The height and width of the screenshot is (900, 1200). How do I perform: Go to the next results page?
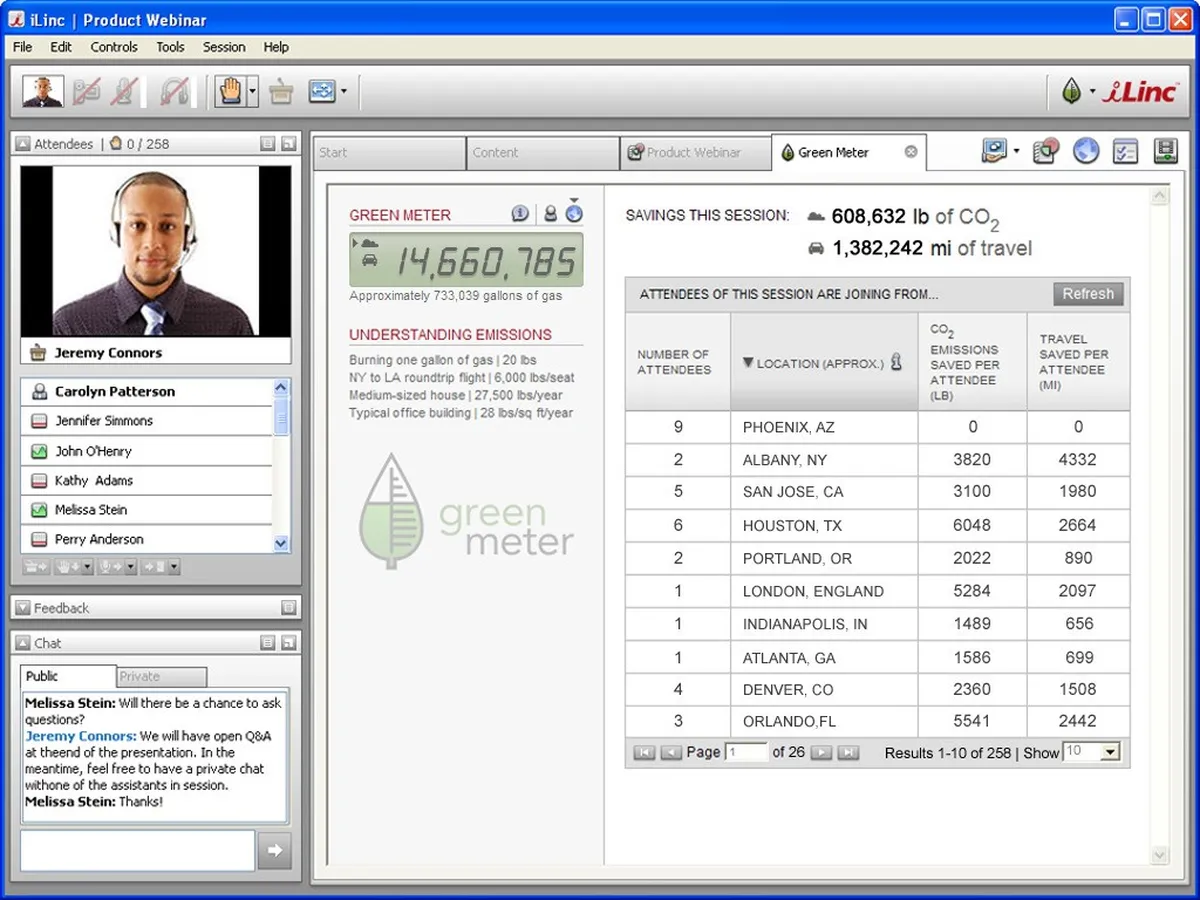tap(821, 752)
